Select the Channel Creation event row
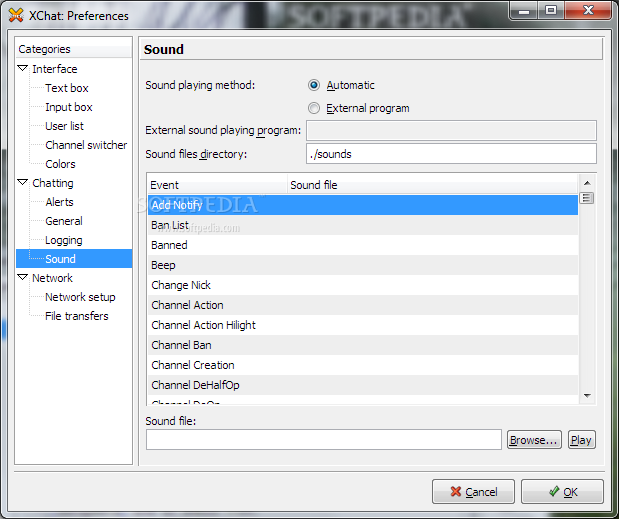This screenshot has width=619, height=519. (363, 365)
